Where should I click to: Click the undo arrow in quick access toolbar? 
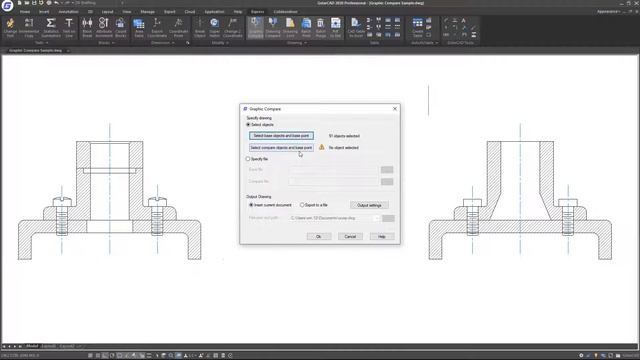pyautogui.click(x=56, y=3)
